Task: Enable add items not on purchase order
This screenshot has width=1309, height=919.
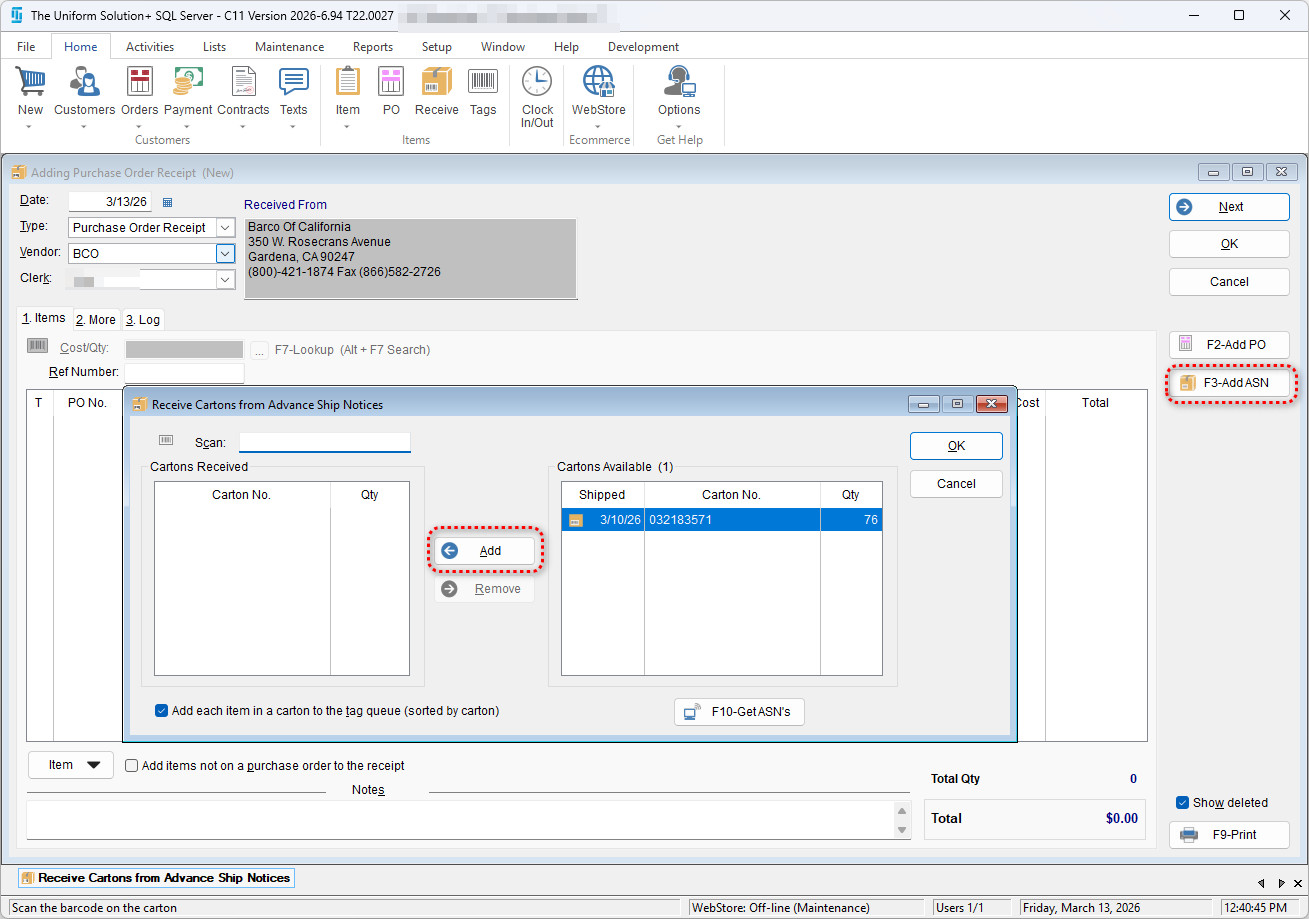Action: pyautogui.click(x=132, y=766)
